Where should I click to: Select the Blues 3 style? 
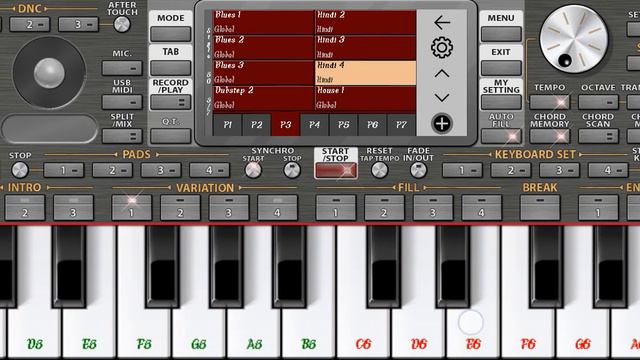click(x=263, y=73)
